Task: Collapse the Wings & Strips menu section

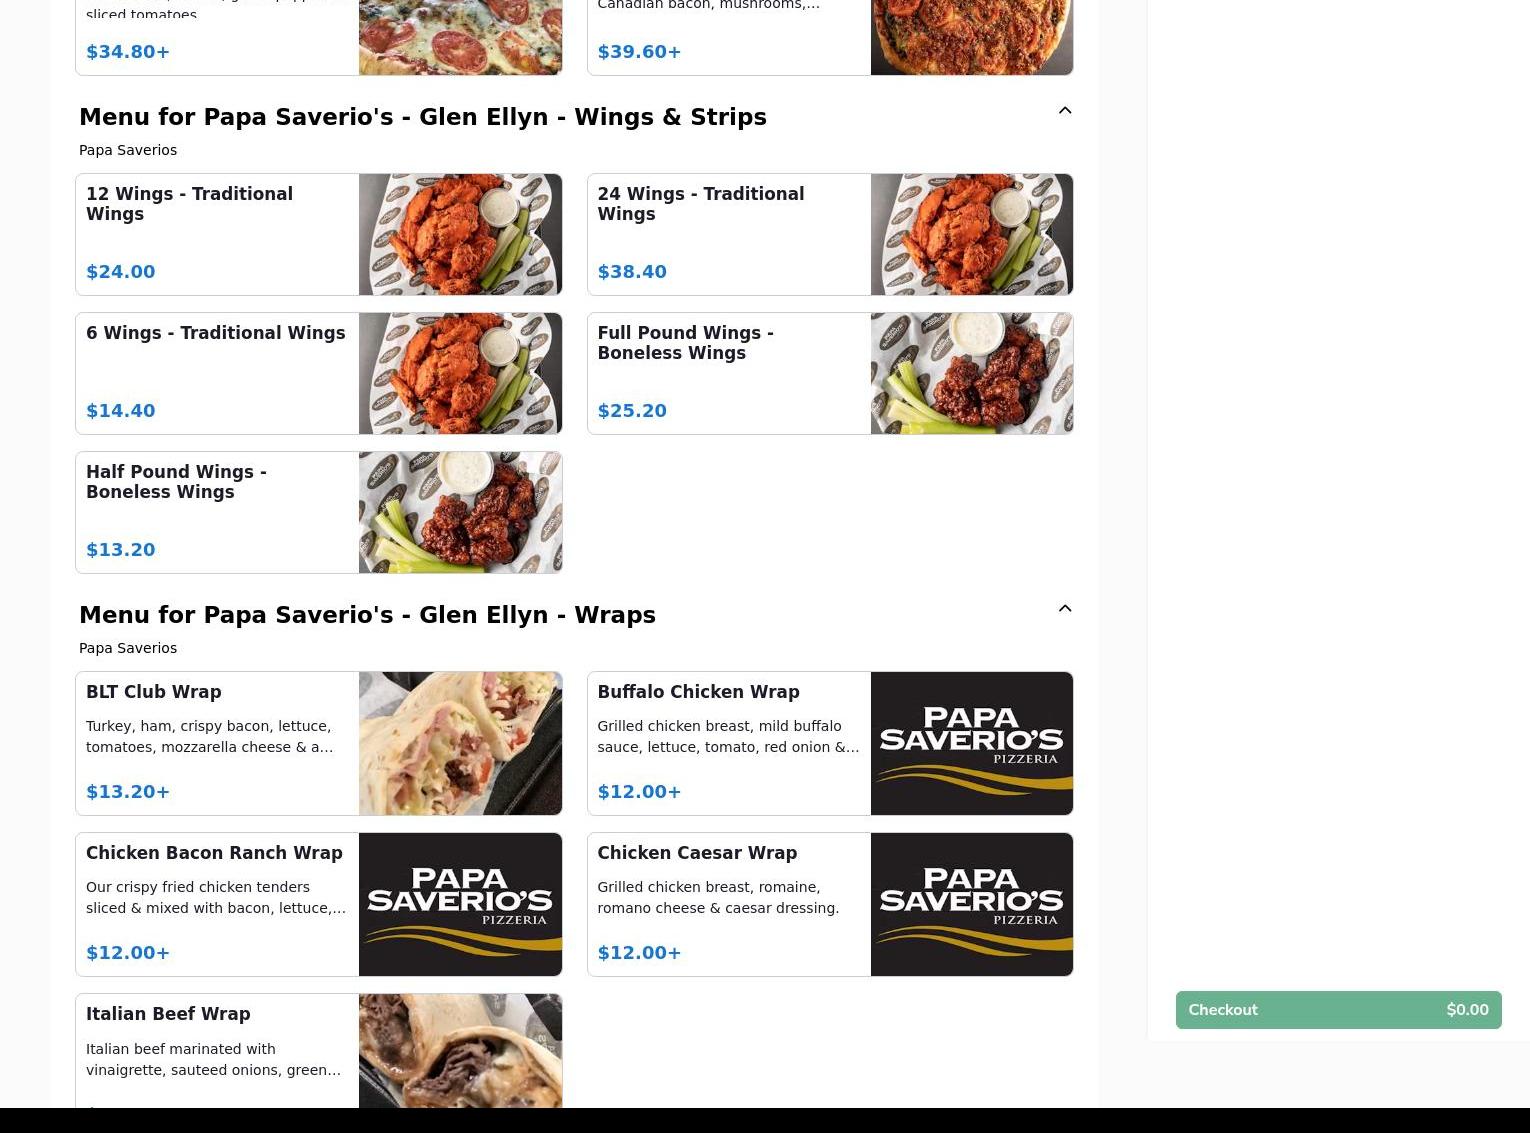Action: (1064, 111)
